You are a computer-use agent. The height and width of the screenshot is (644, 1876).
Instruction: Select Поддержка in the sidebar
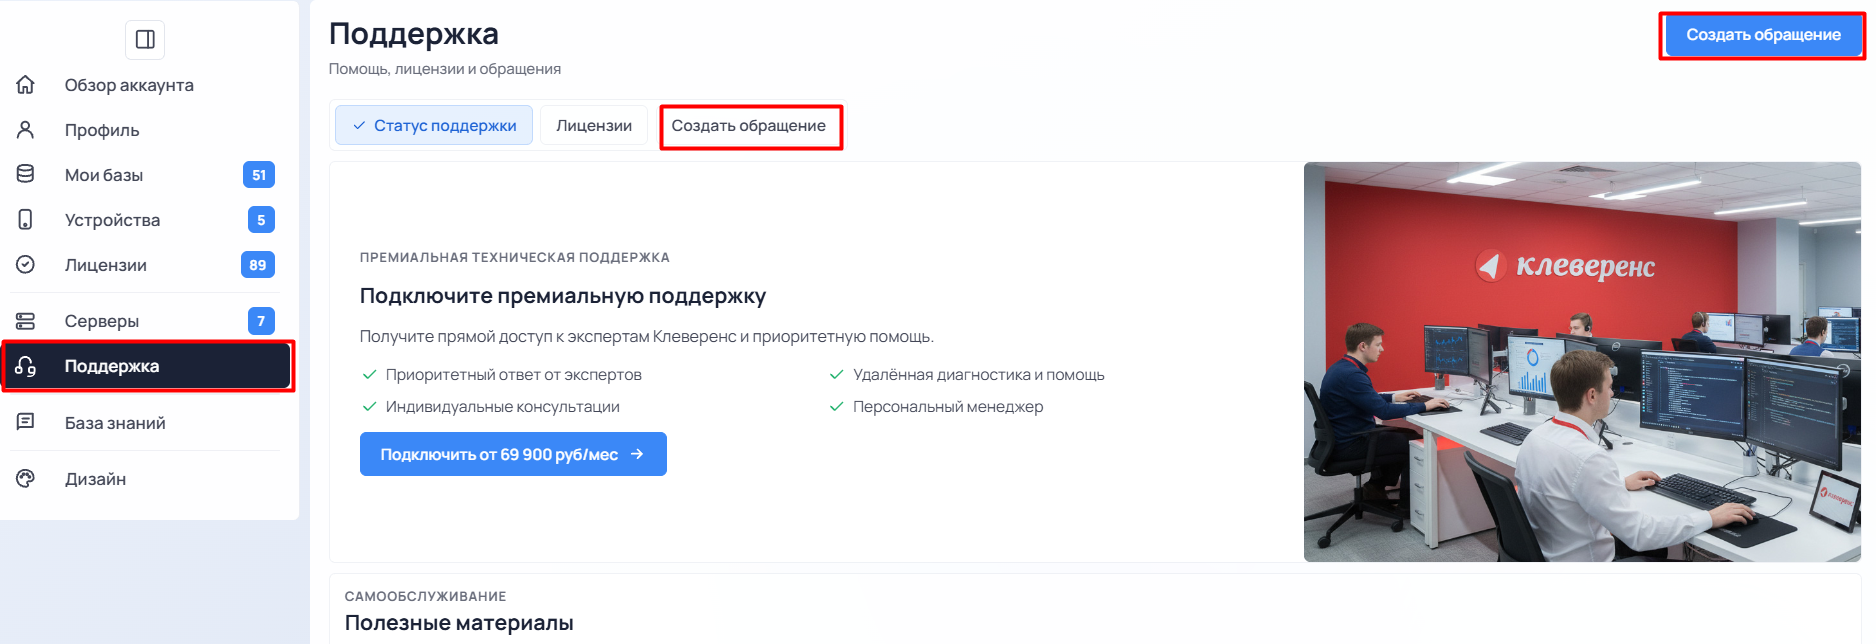pos(147,366)
